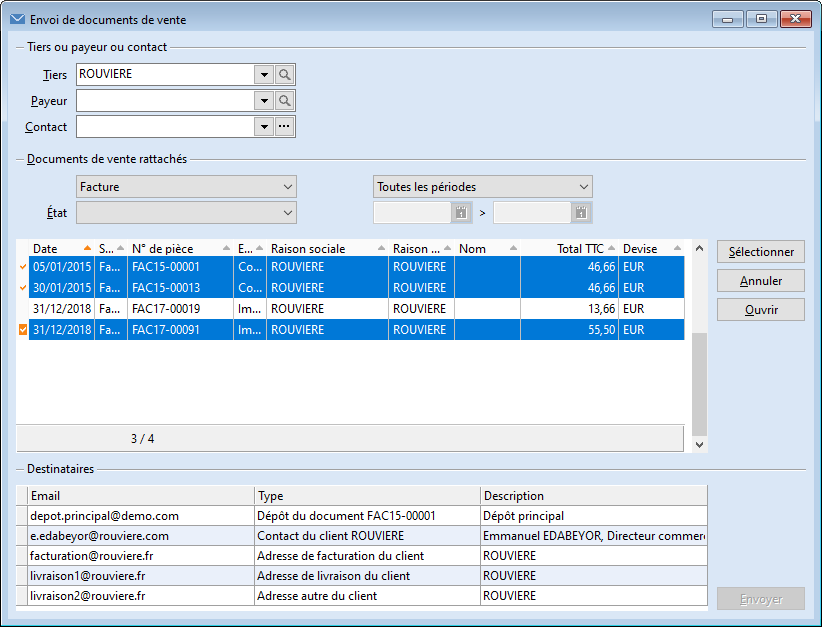Sort by Devise column header

point(651,248)
